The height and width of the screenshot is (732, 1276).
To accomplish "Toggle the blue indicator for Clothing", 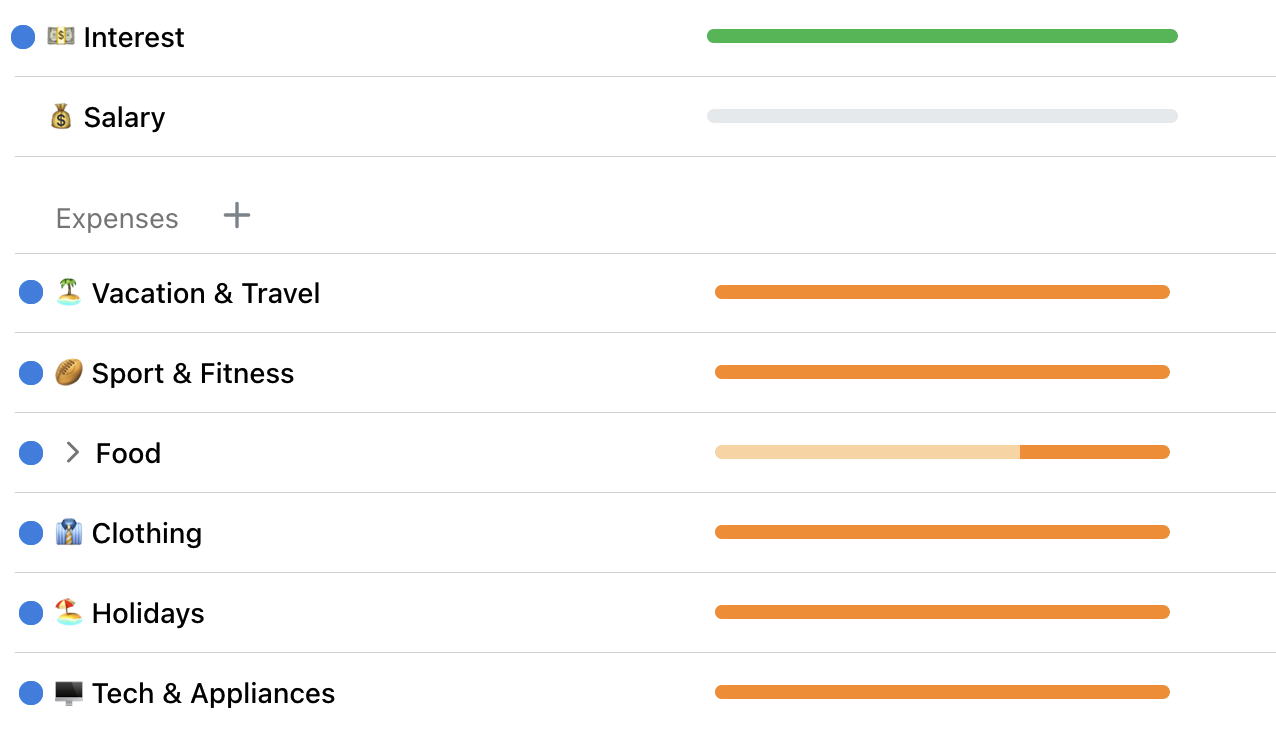I will click(30, 532).
